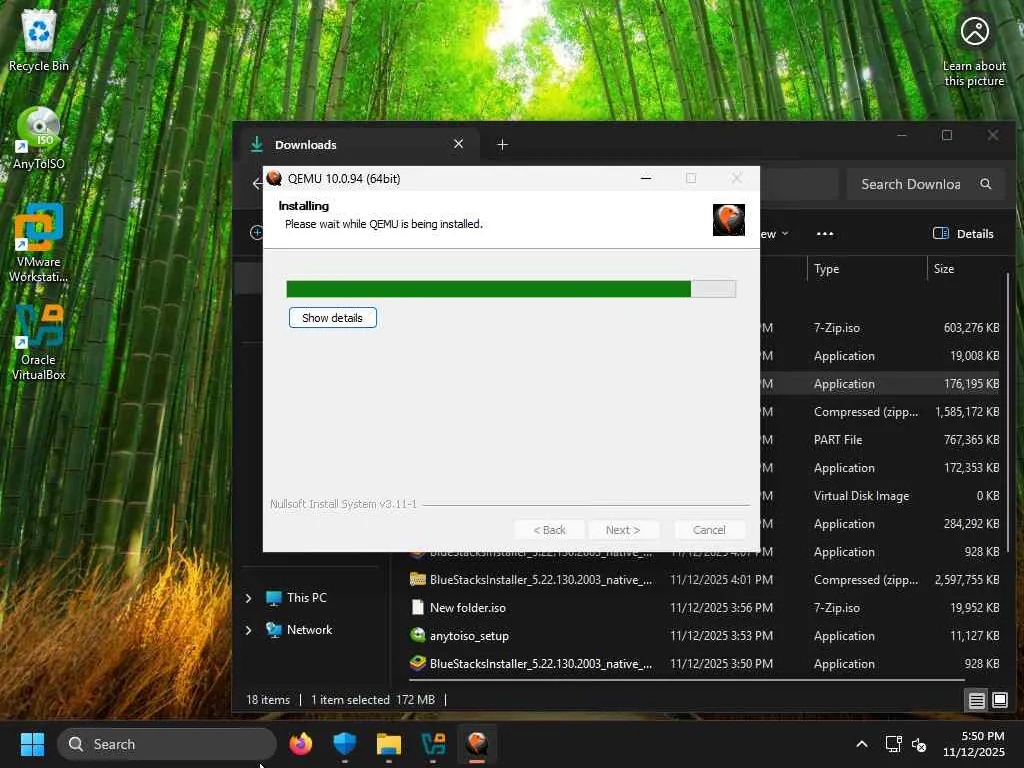Click the taskbar Search box

coord(167,744)
